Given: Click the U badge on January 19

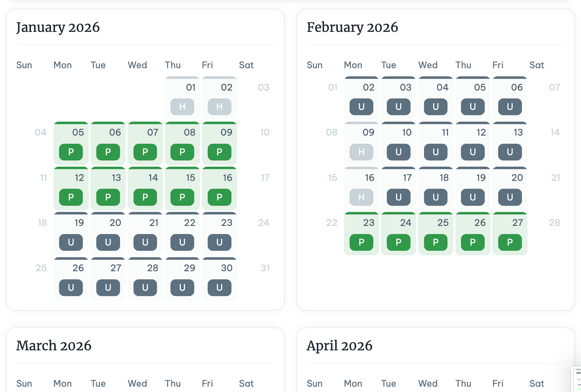Looking at the screenshot, I should pyautogui.click(x=71, y=242).
